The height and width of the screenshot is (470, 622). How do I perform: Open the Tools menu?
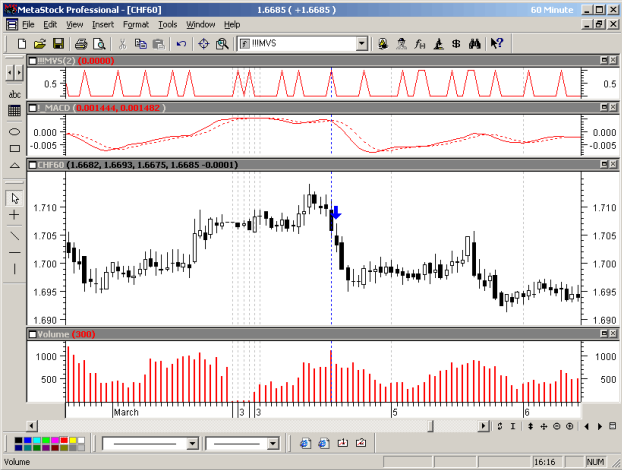(x=168, y=25)
